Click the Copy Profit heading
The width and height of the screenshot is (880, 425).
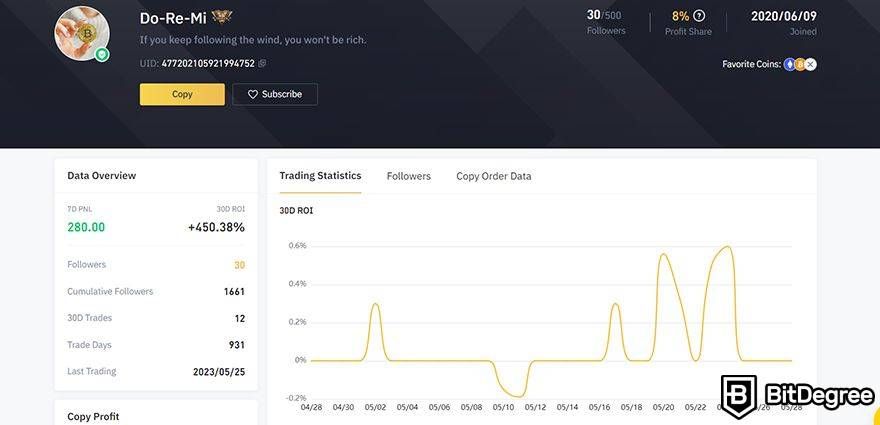click(93, 417)
